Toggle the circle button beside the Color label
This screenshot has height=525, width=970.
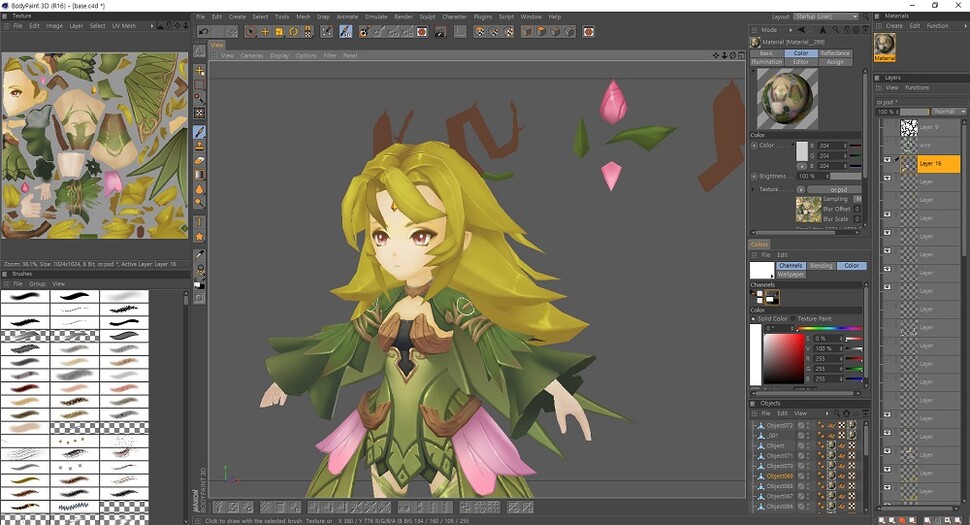click(754, 146)
